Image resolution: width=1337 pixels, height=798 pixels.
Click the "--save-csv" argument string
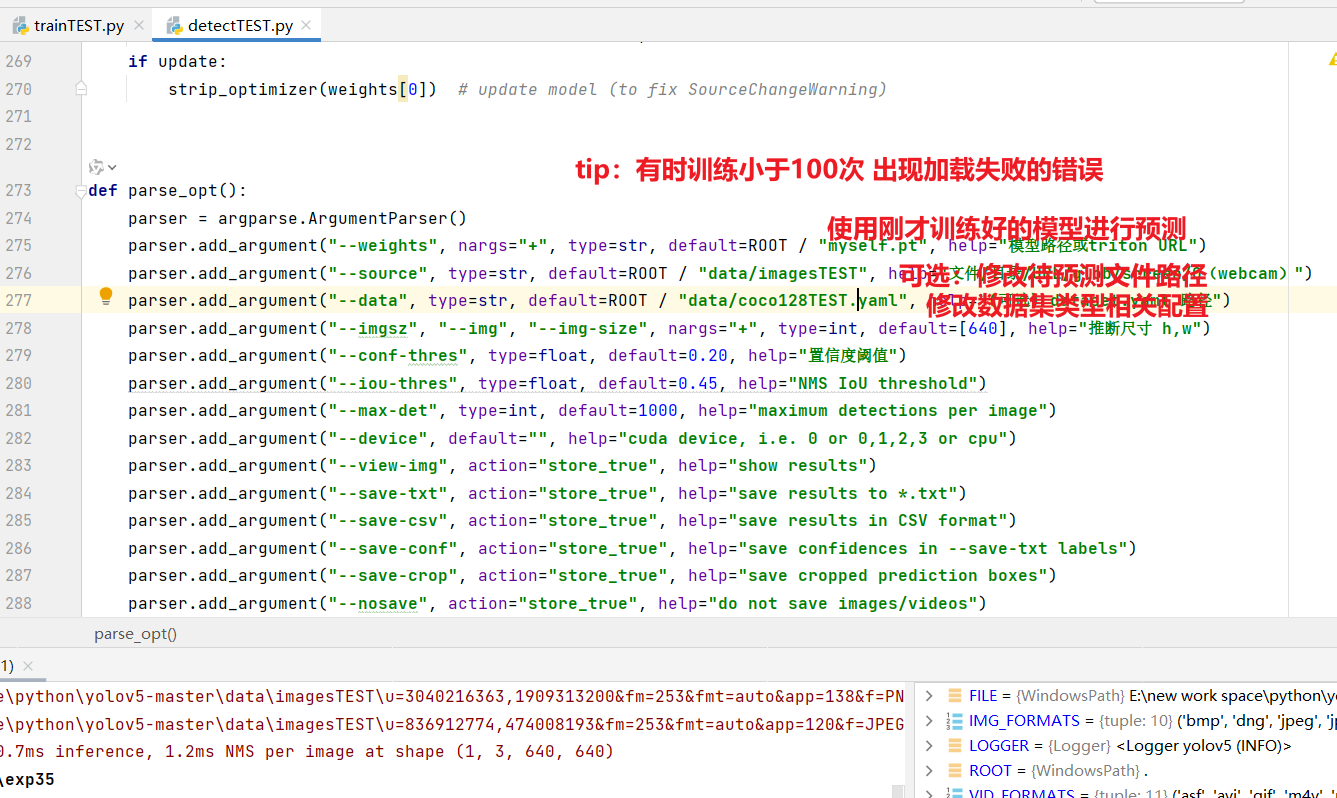pos(388,520)
